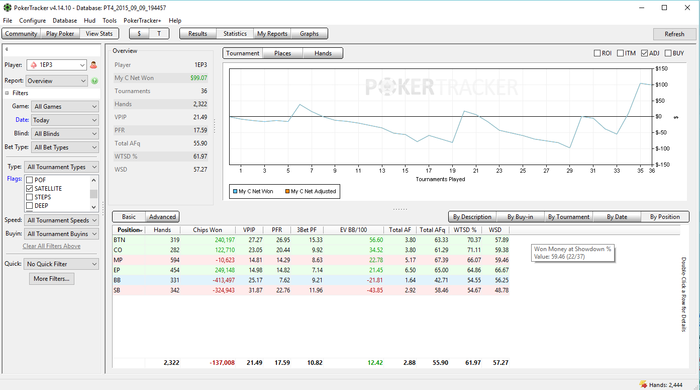Switch to the Advanced stats view
700x390 pixels.
tap(162, 217)
